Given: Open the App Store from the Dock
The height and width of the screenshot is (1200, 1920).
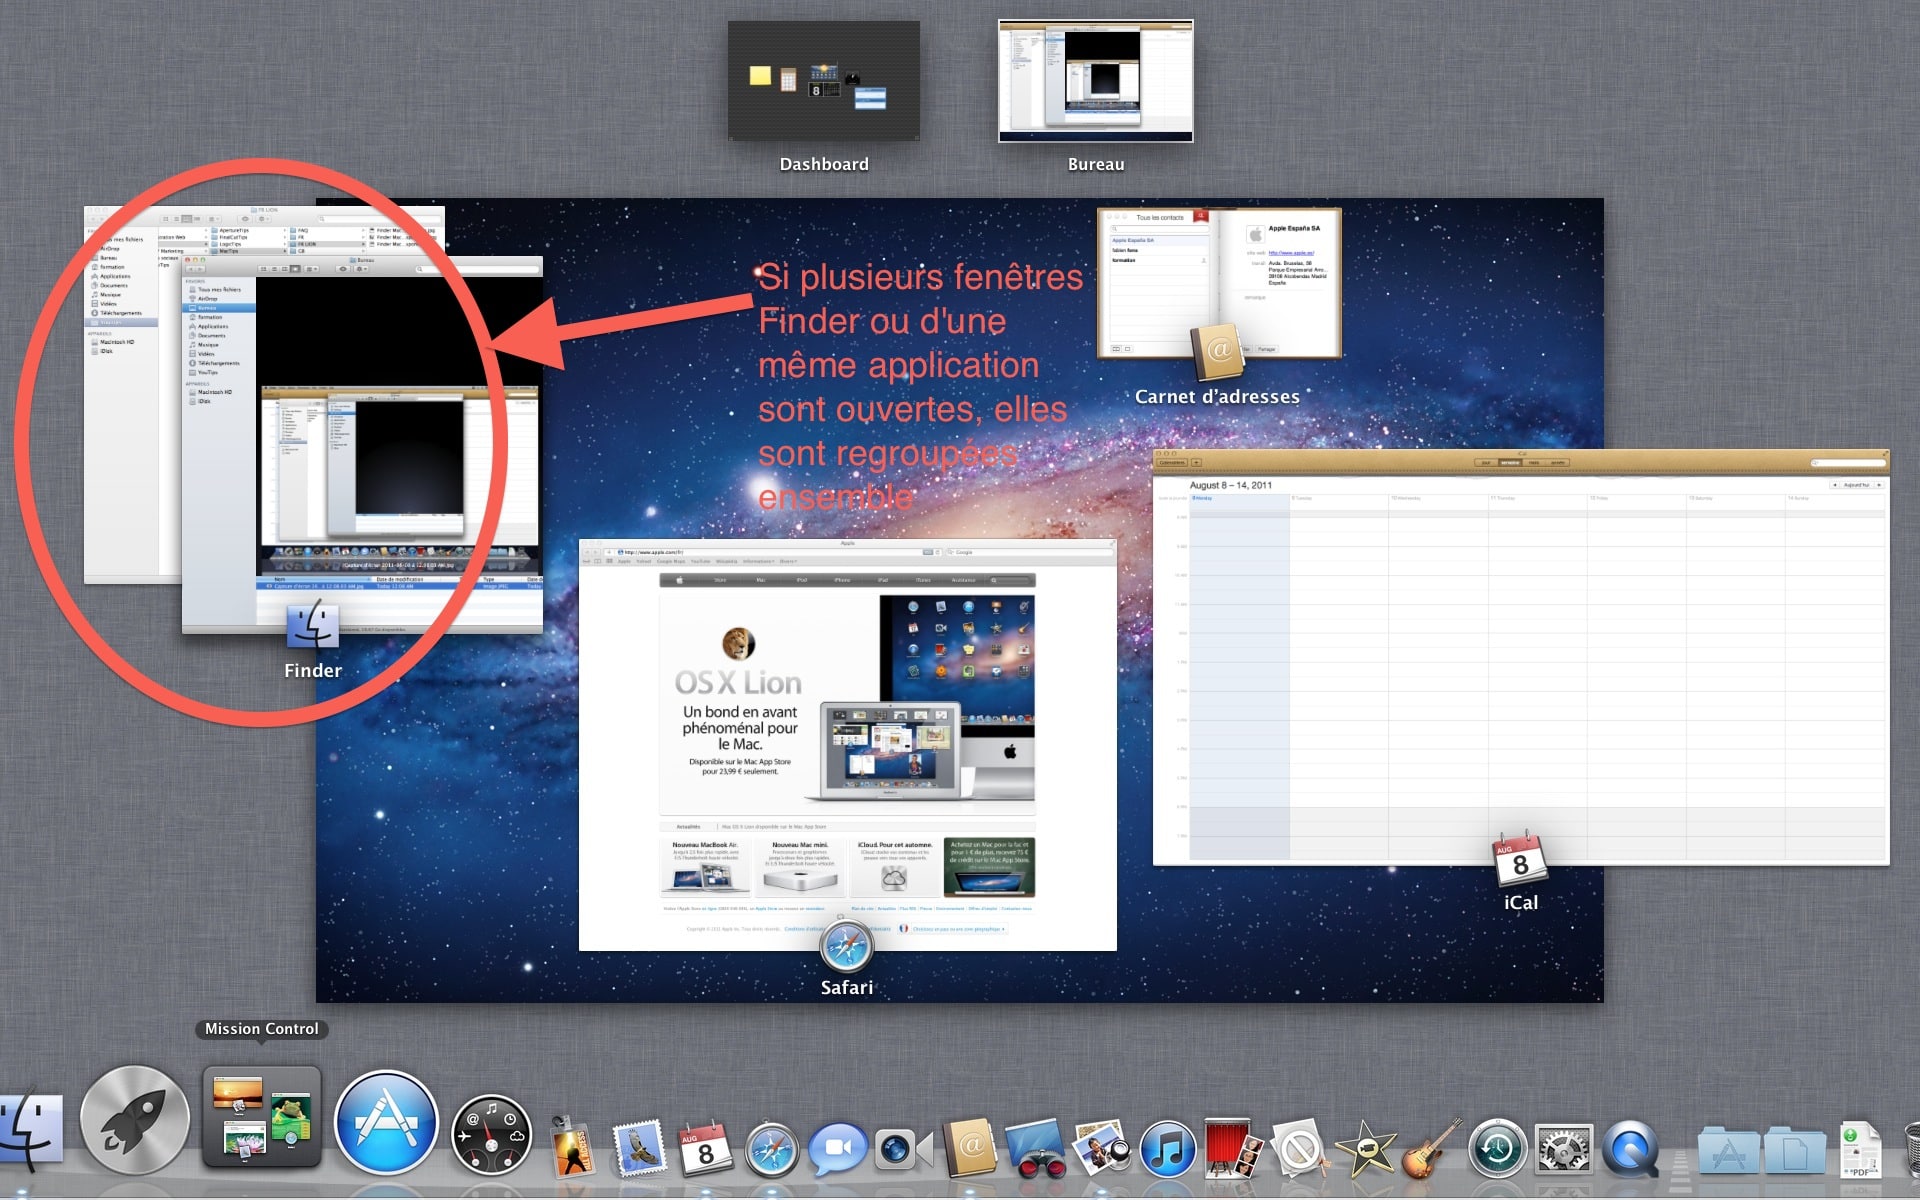Looking at the screenshot, I should [x=386, y=1122].
